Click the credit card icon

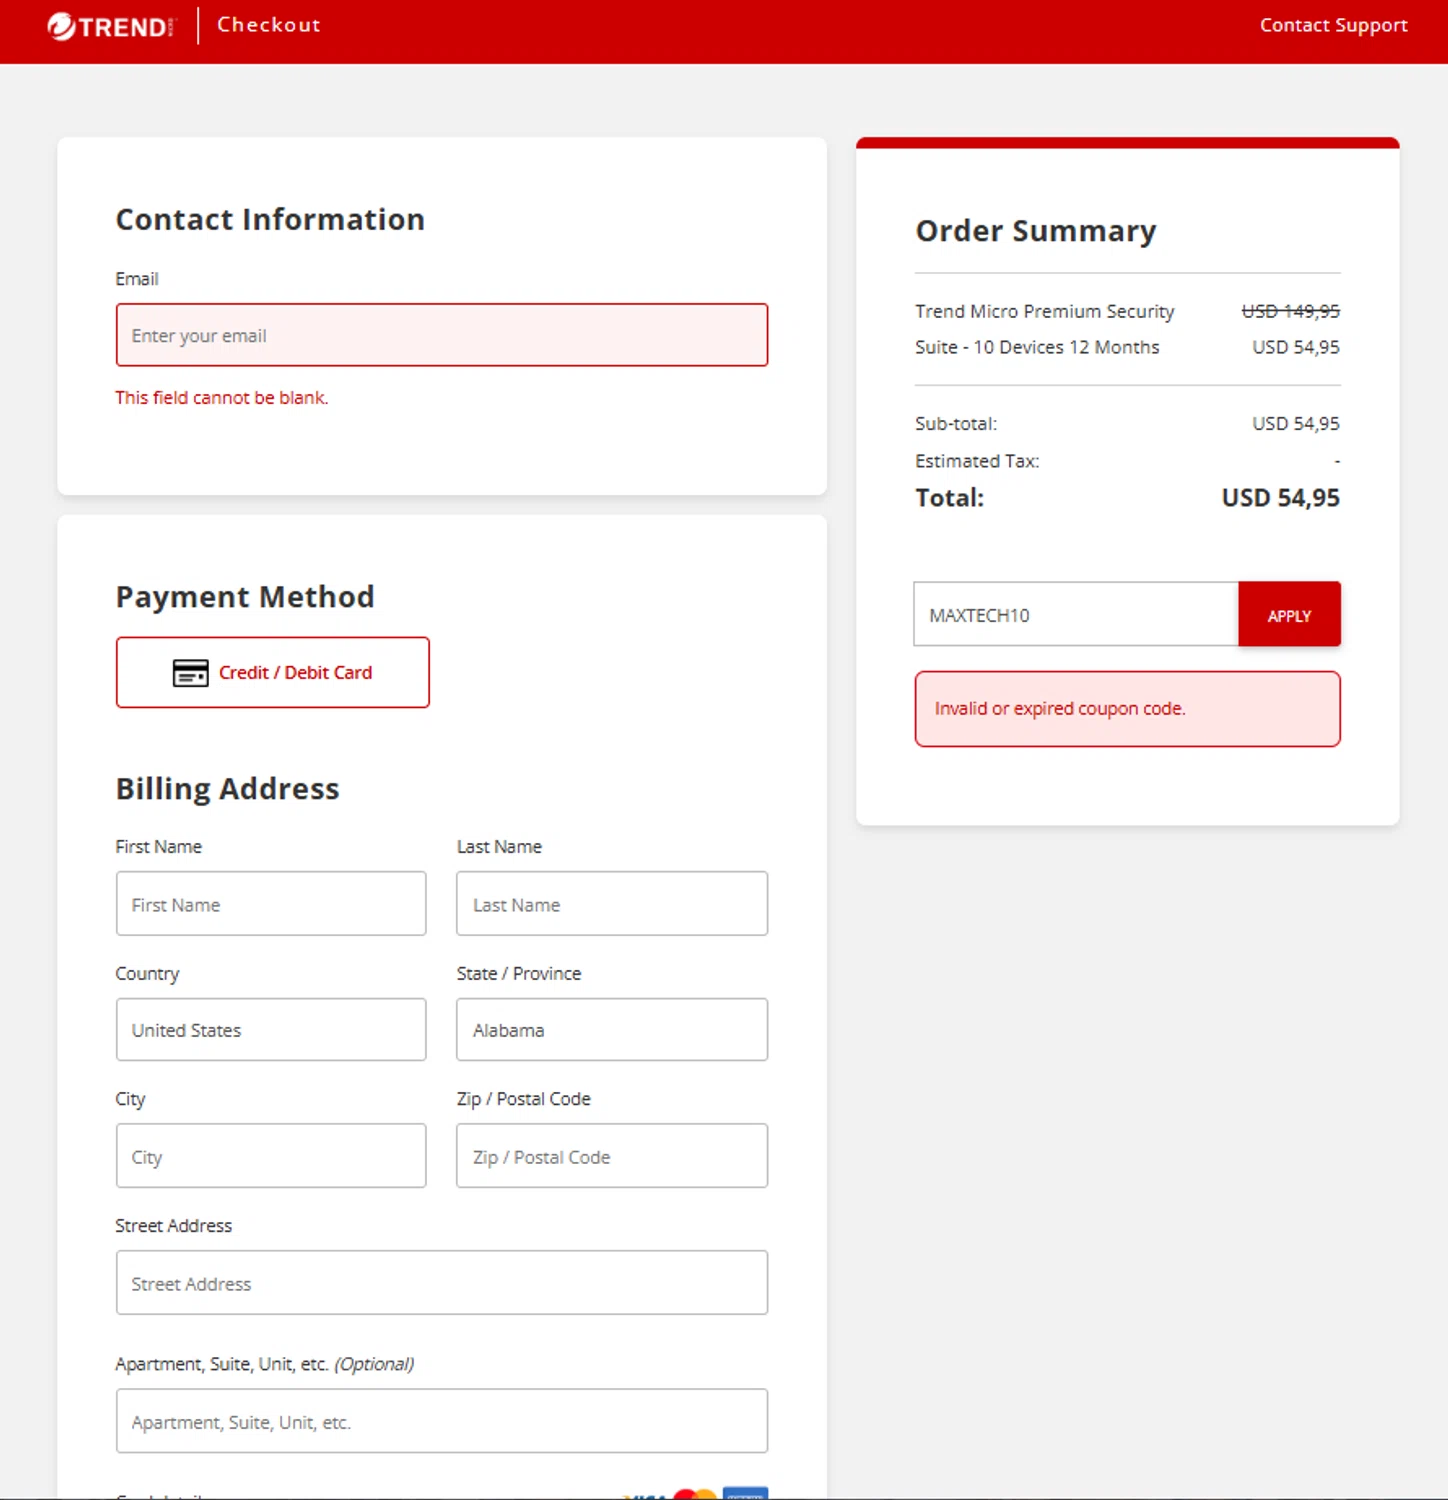click(191, 673)
